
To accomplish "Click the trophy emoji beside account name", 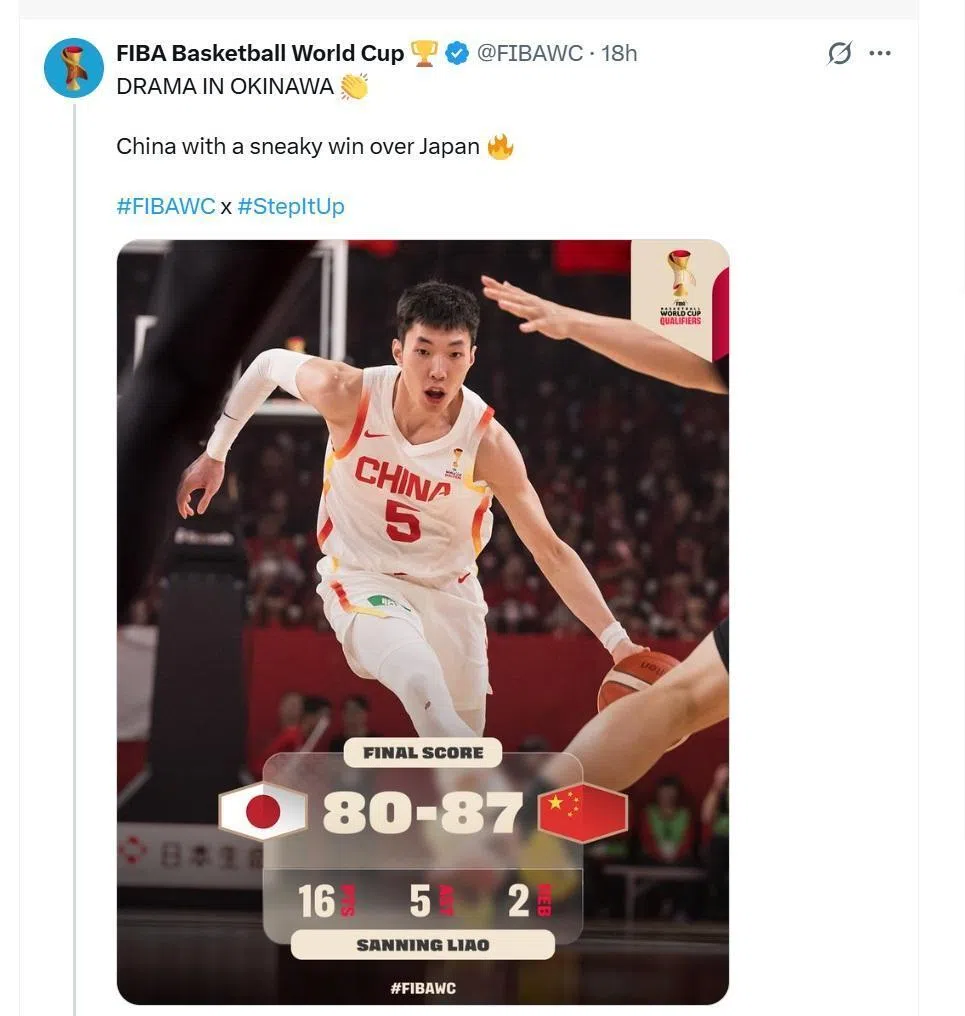I will pos(425,54).
